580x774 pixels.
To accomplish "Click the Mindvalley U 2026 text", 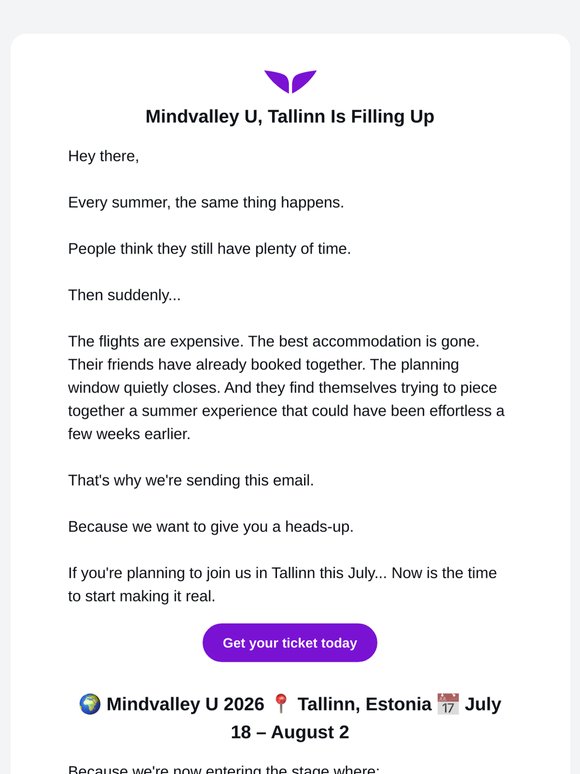I will tap(185, 704).
